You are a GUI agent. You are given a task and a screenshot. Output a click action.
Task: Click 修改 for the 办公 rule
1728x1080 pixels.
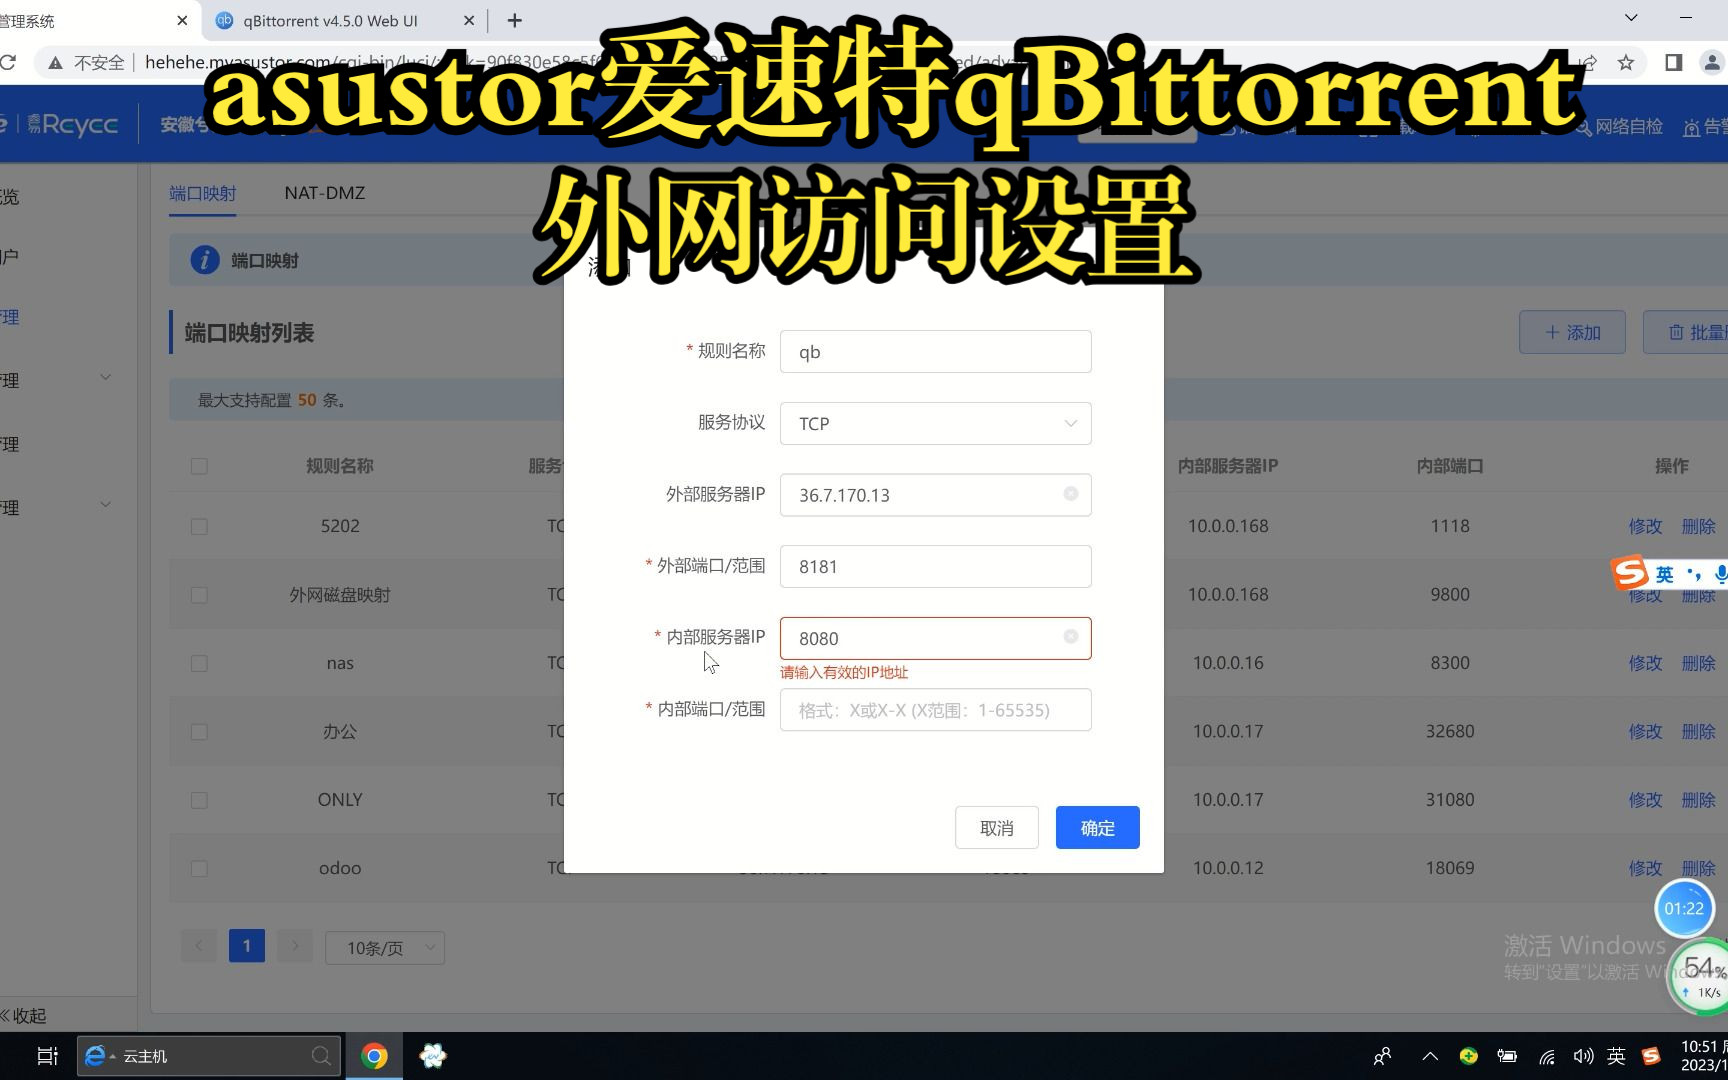point(1645,731)
